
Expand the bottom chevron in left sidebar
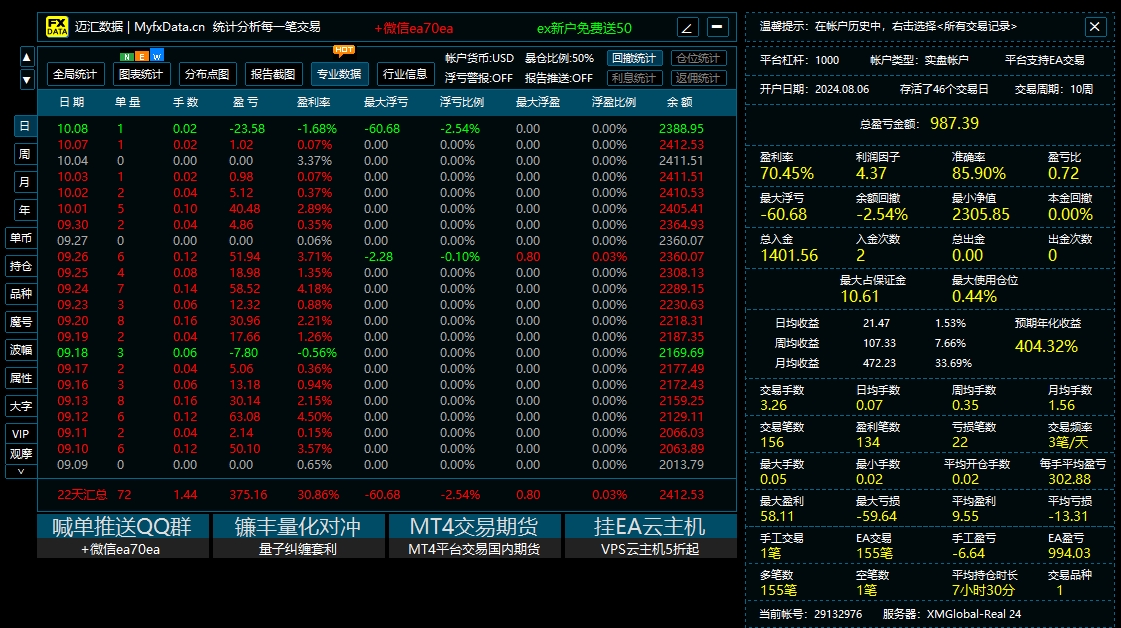pos(21,471)
